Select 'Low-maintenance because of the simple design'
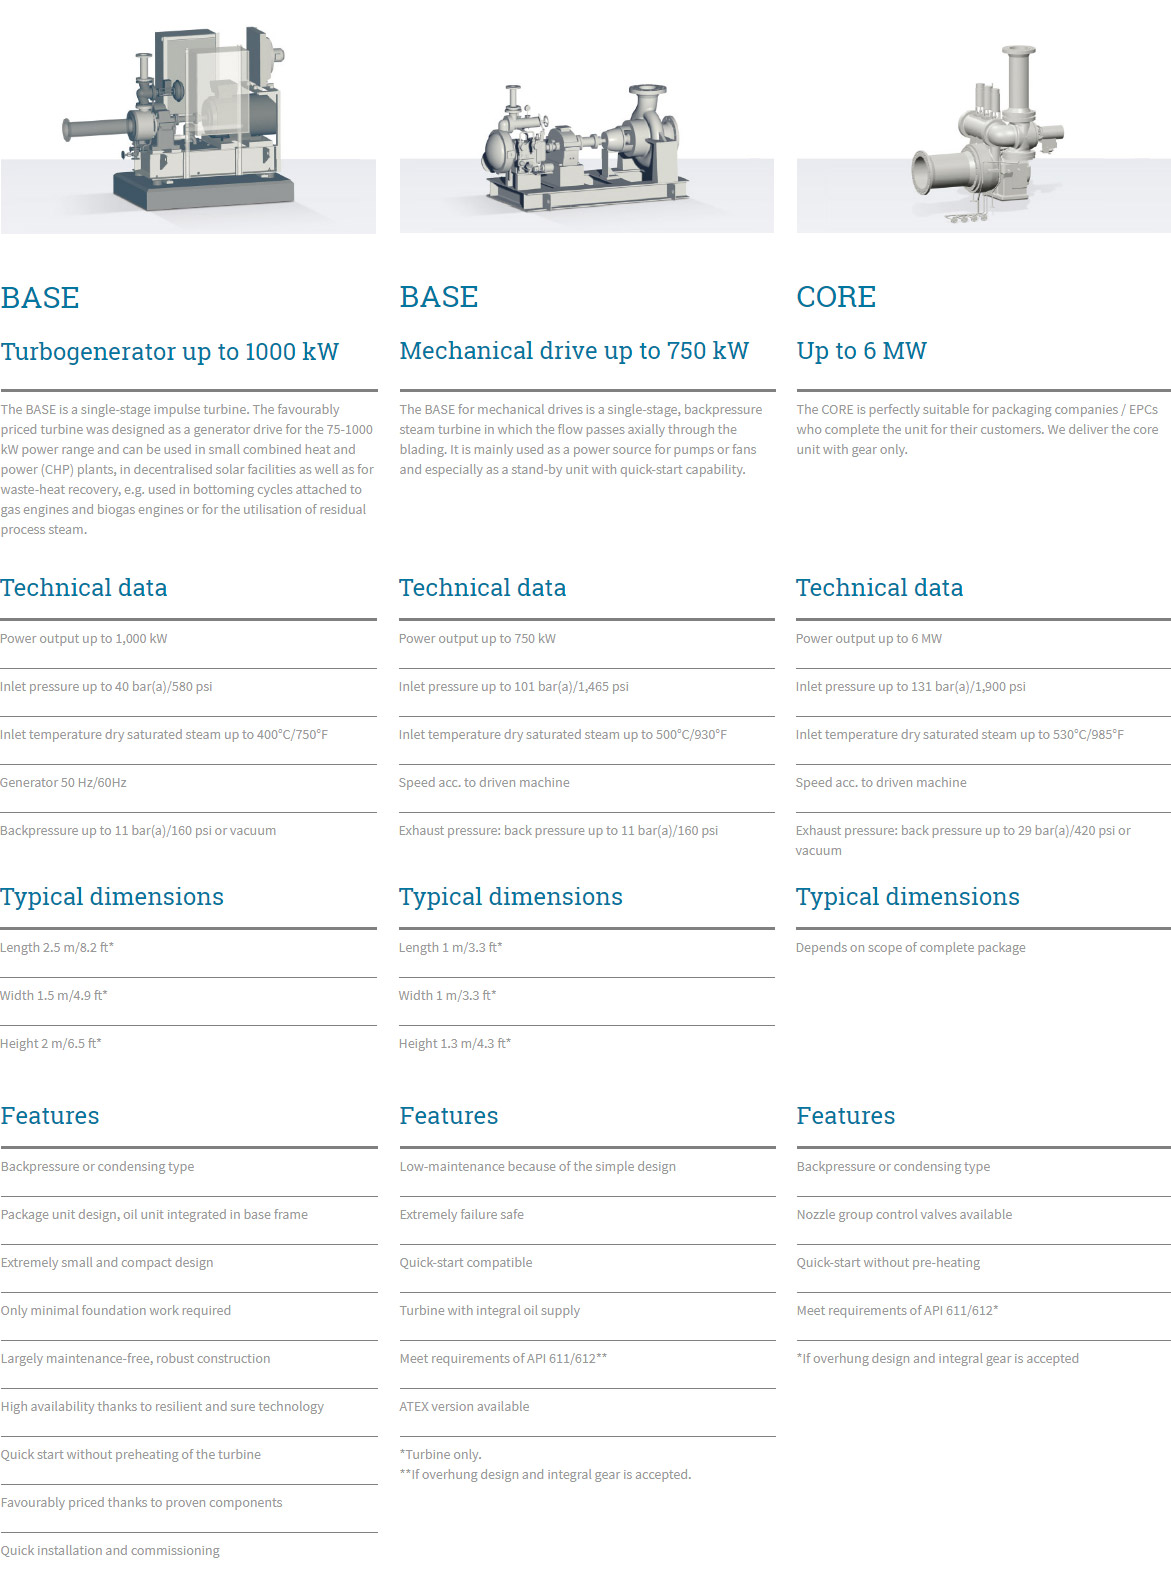Screen dimensions: 1171x1576 [x=538, y=1167]
